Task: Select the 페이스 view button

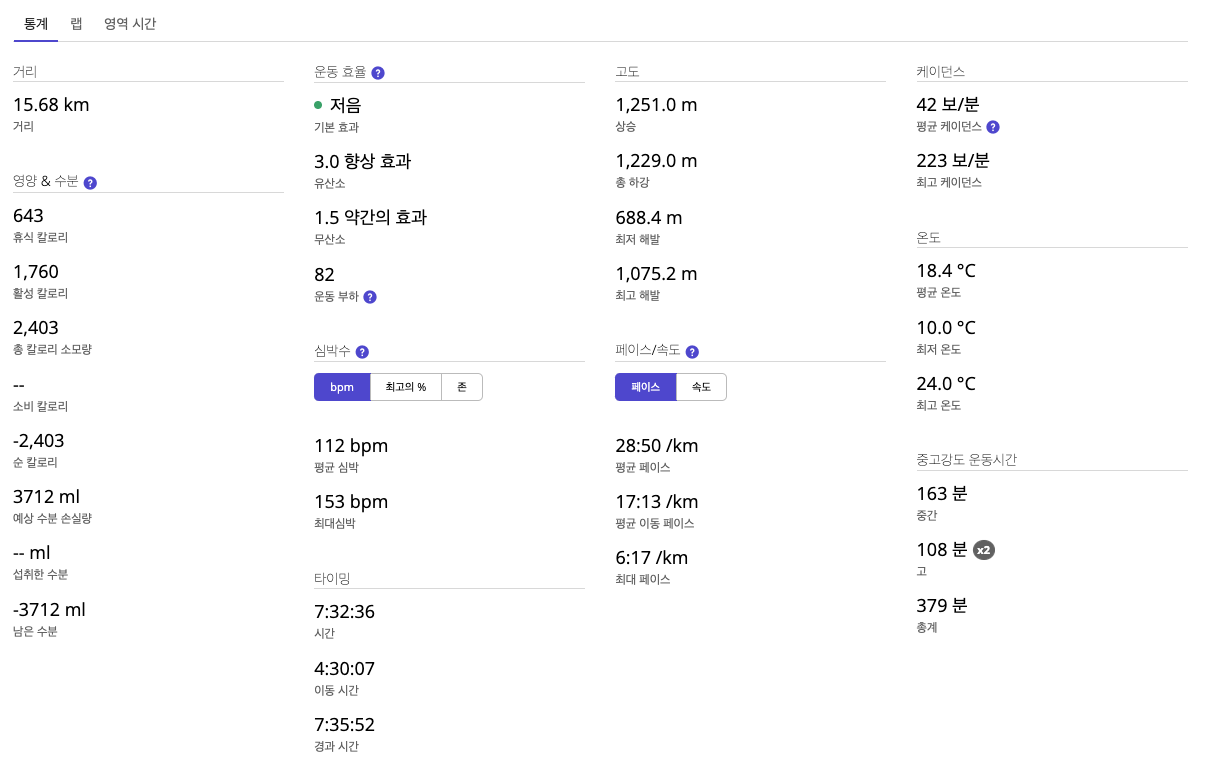Action: 645,386
